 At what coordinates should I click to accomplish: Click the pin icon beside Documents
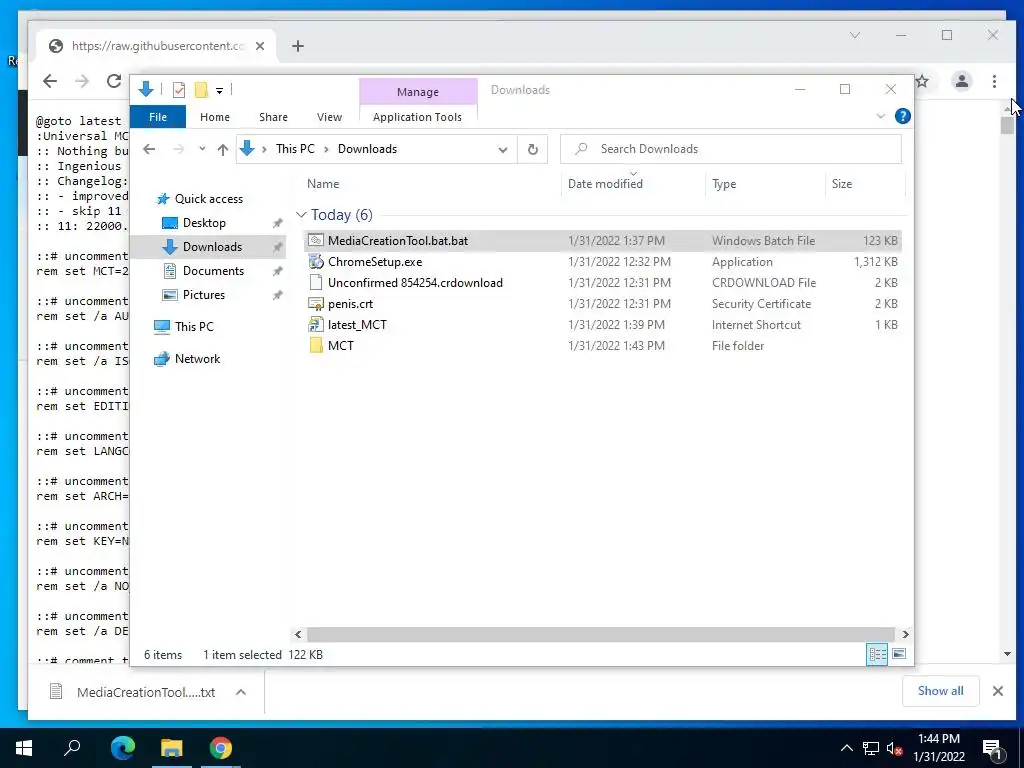tap(278, 271)
